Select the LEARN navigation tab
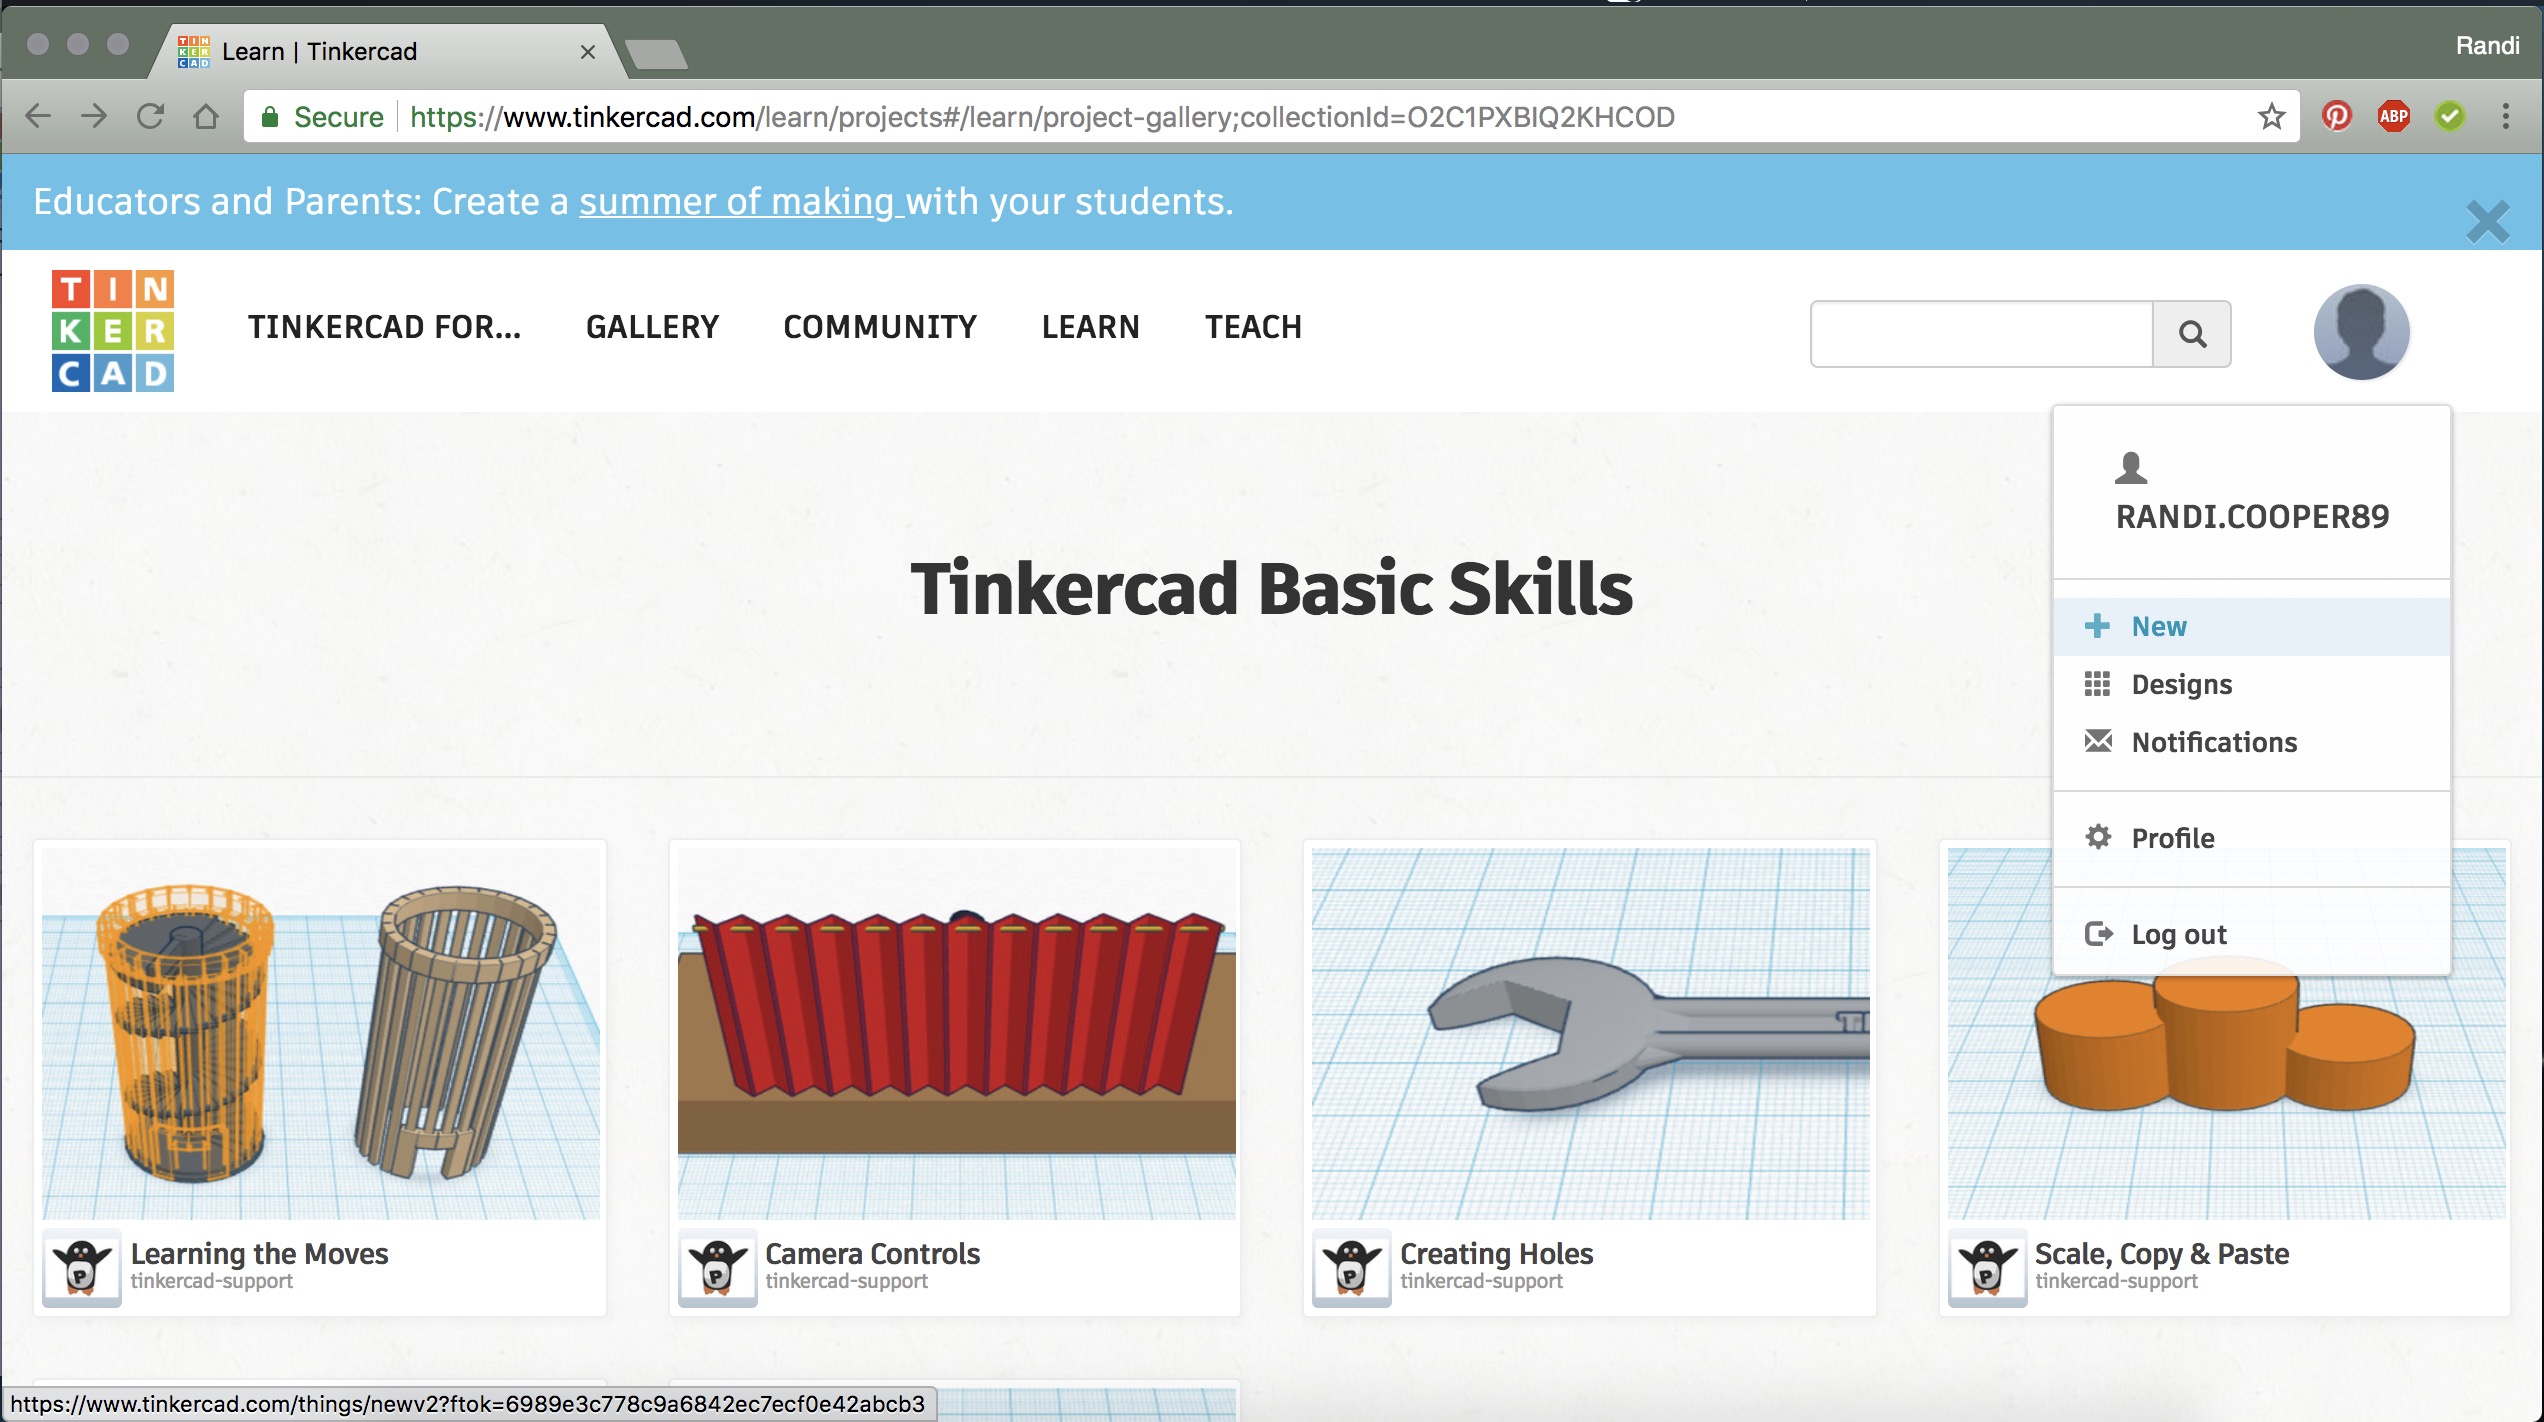This screenshot has height=1422, width=2544. 1090,327
